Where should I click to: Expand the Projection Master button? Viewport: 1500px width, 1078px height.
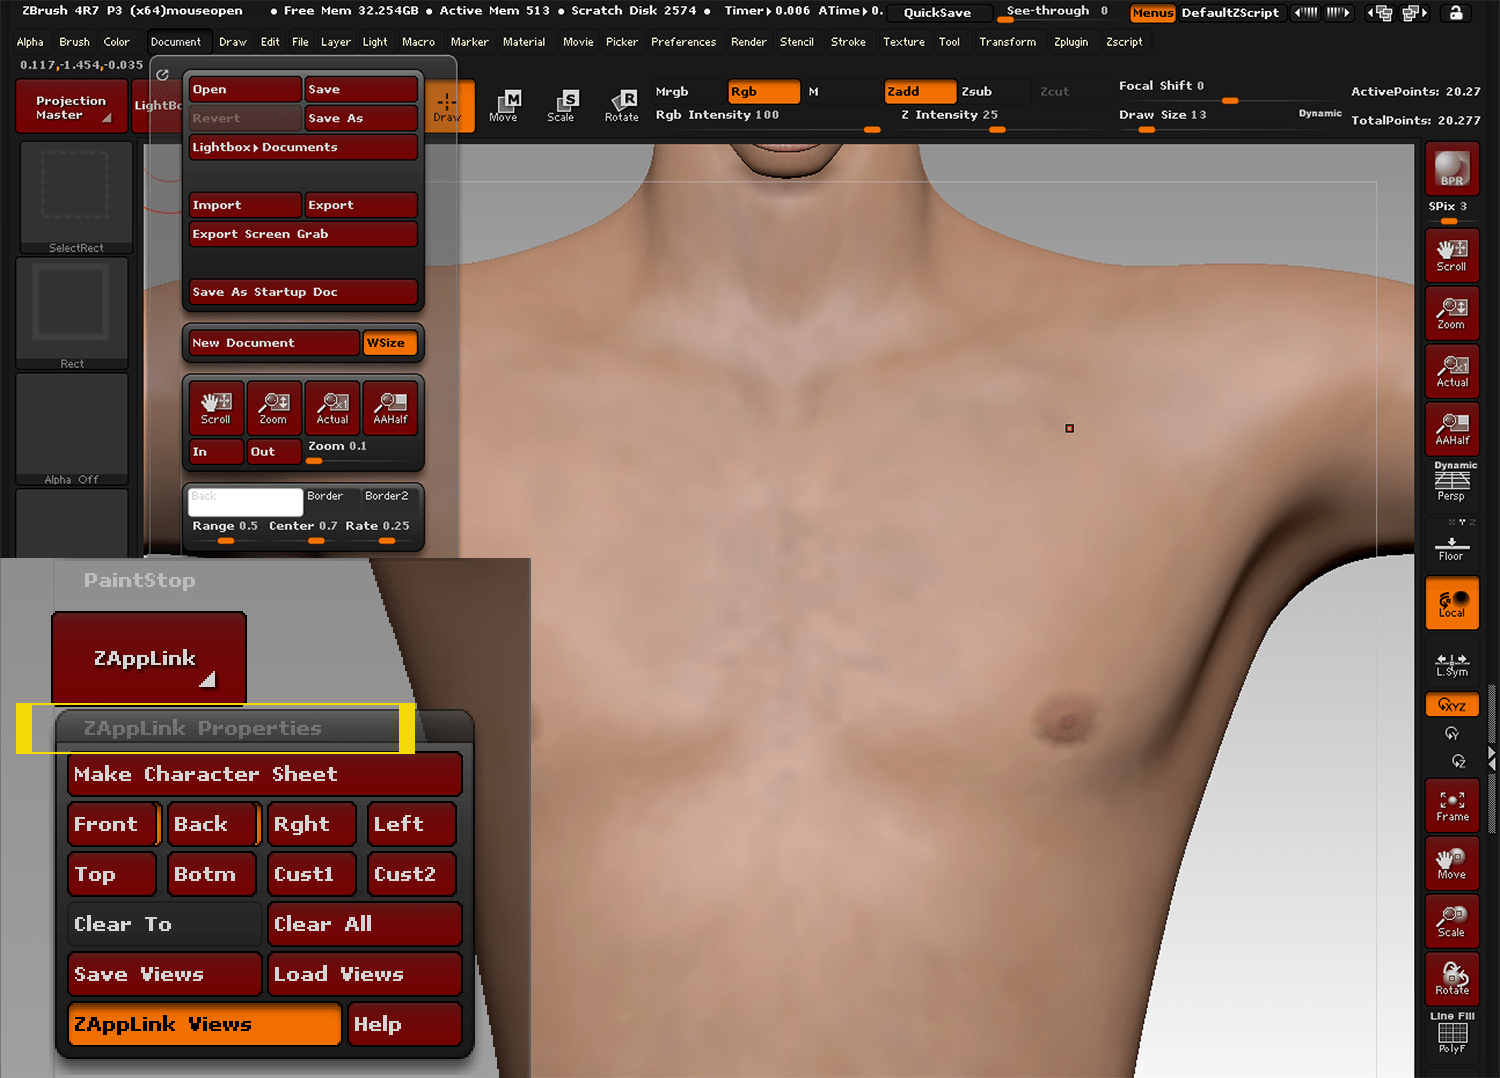(x=71, y=107)
